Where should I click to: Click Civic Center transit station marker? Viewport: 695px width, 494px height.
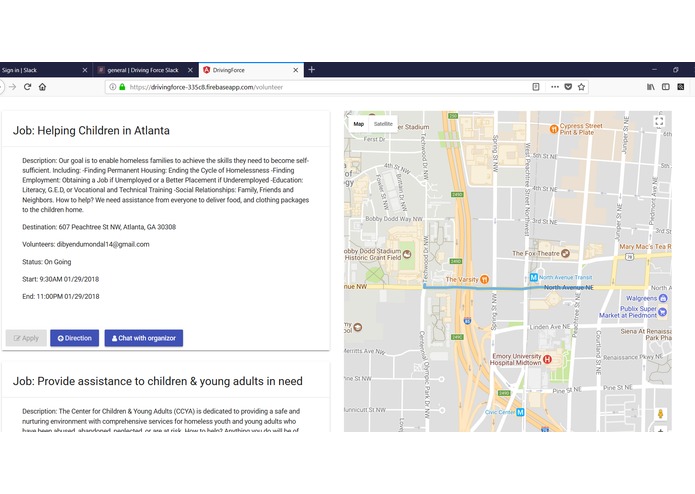(520, 412)
